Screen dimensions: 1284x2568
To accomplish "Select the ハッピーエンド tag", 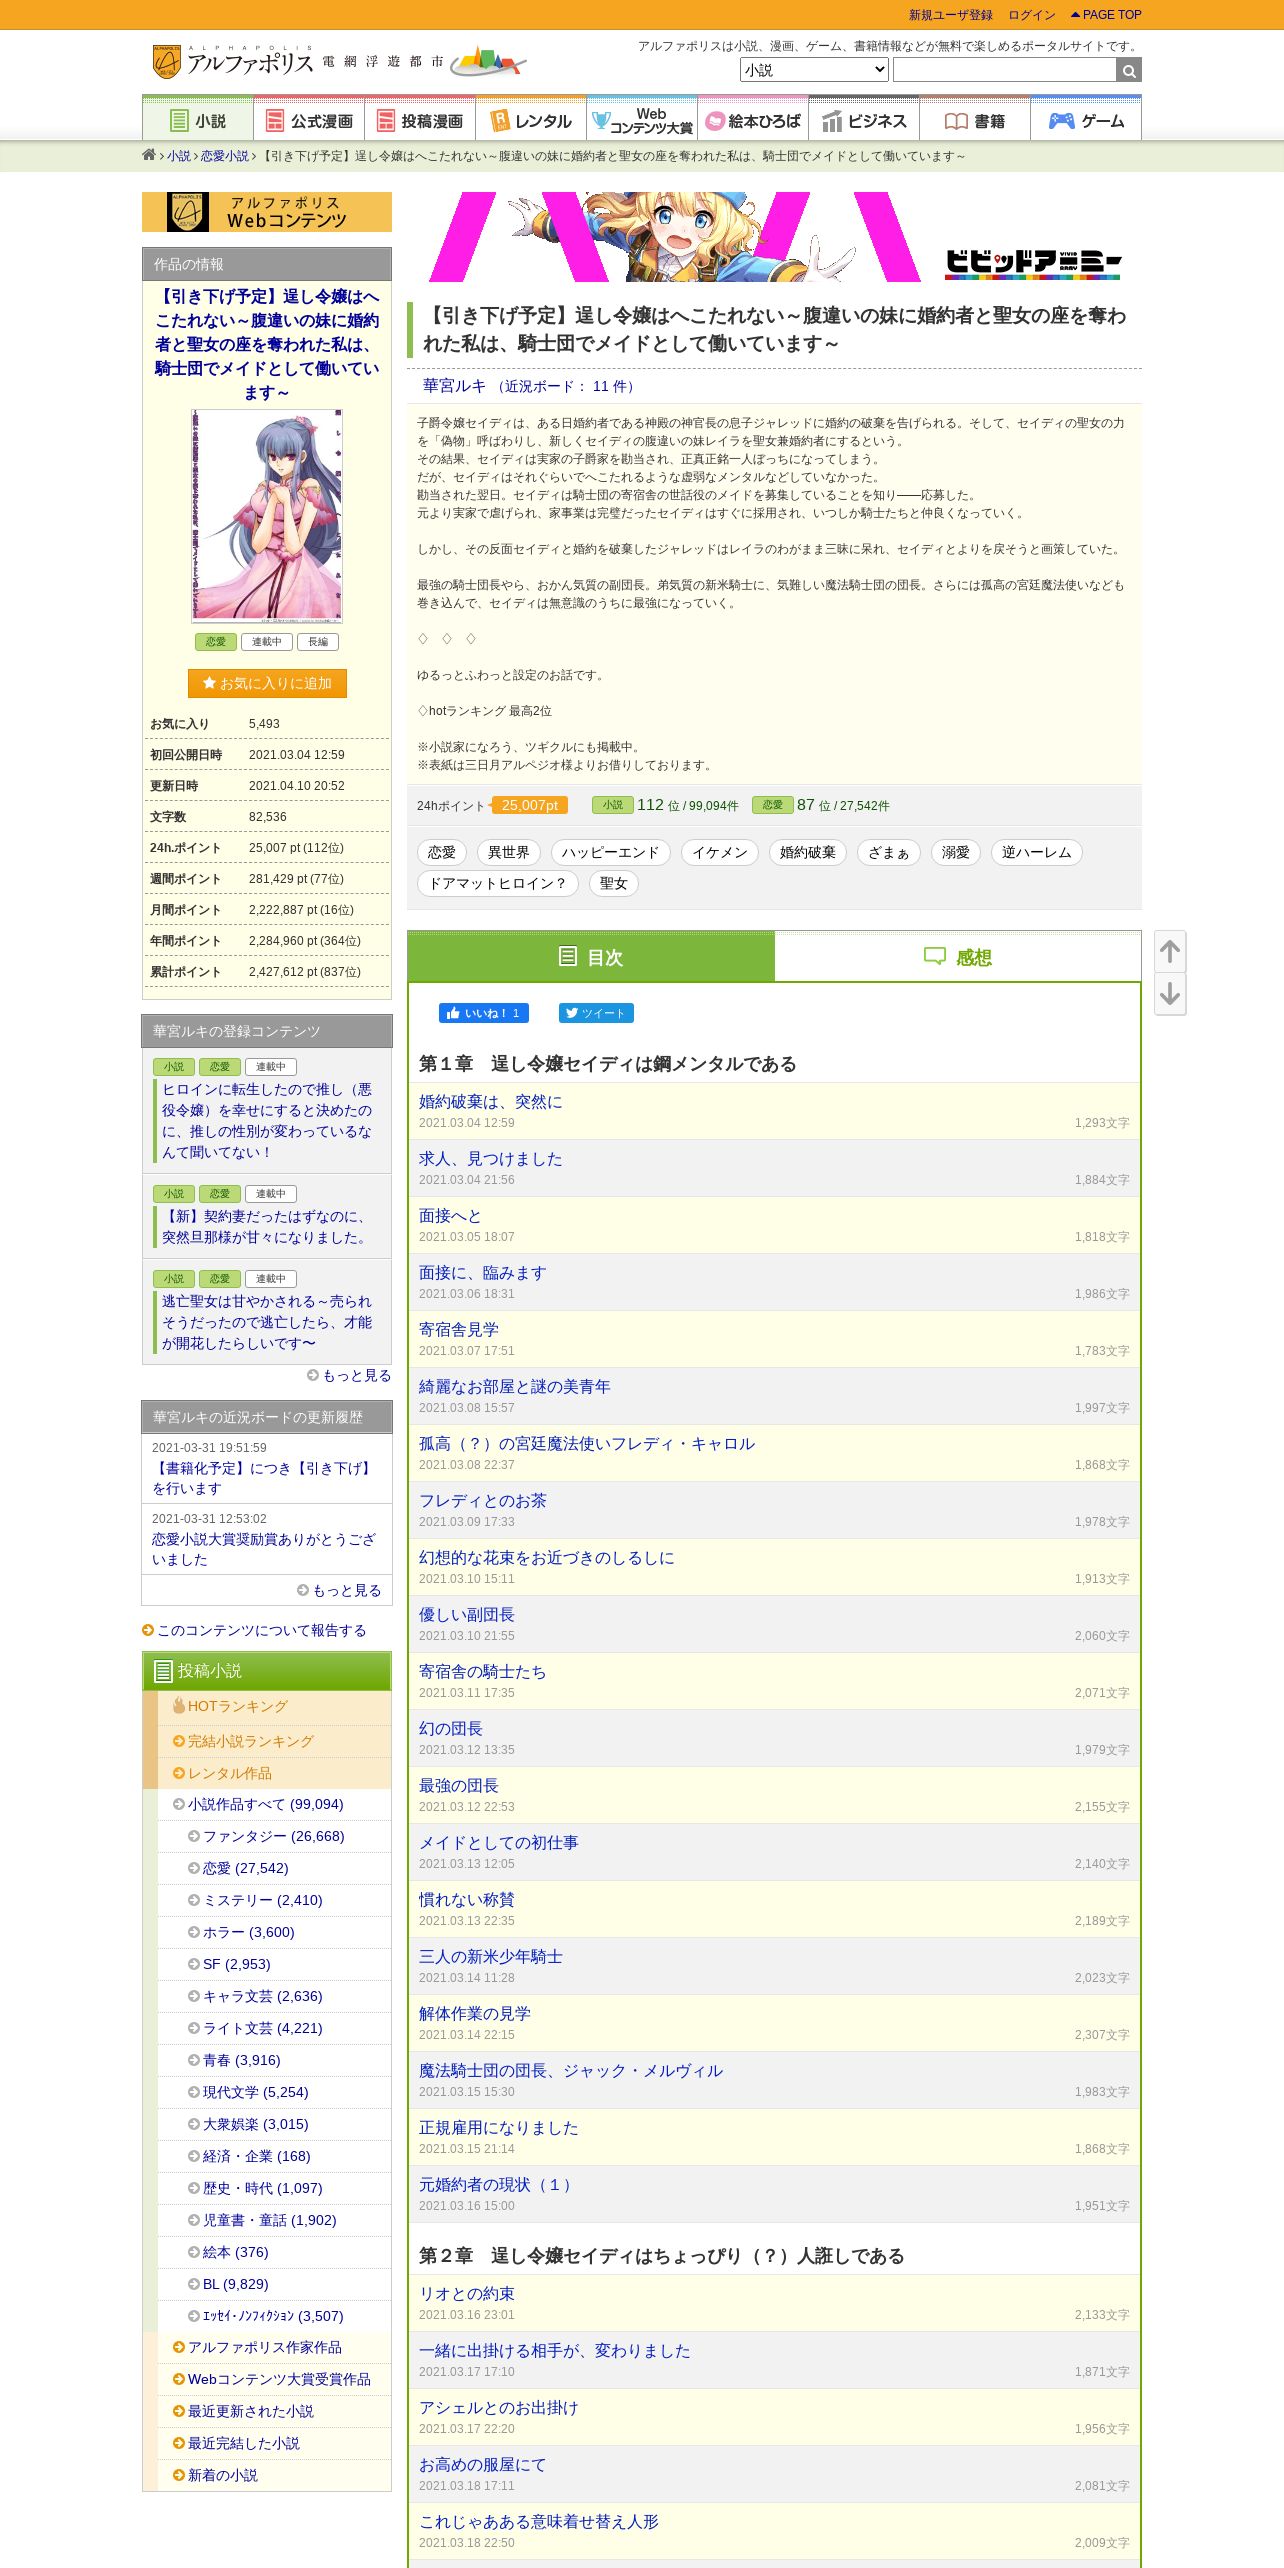I will tap(610, 852).
